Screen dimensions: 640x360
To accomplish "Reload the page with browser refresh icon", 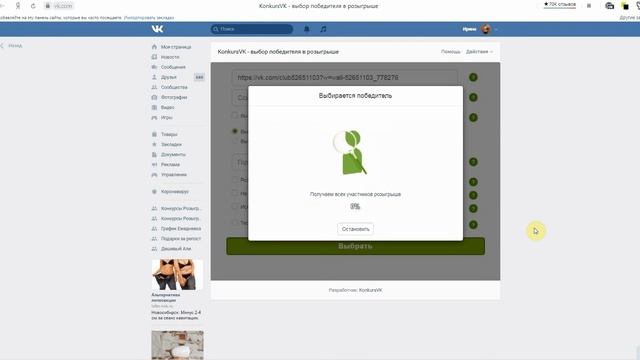I will click(x=33, y=6).
